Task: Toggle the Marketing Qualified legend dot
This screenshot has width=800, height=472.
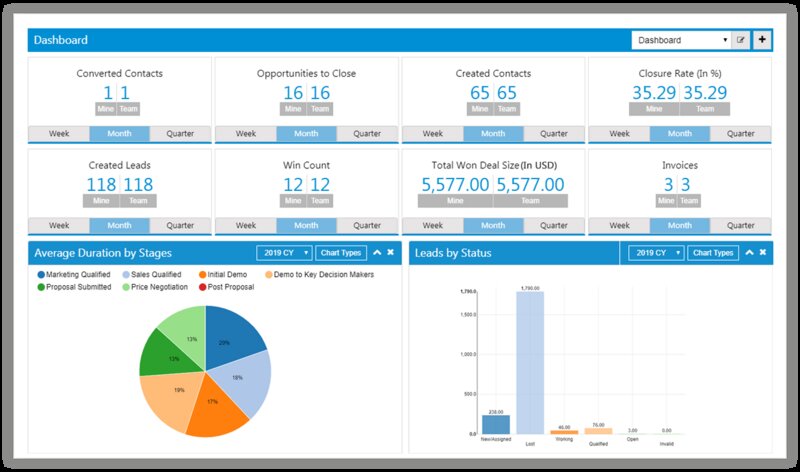Action: [x=41, y=274]
